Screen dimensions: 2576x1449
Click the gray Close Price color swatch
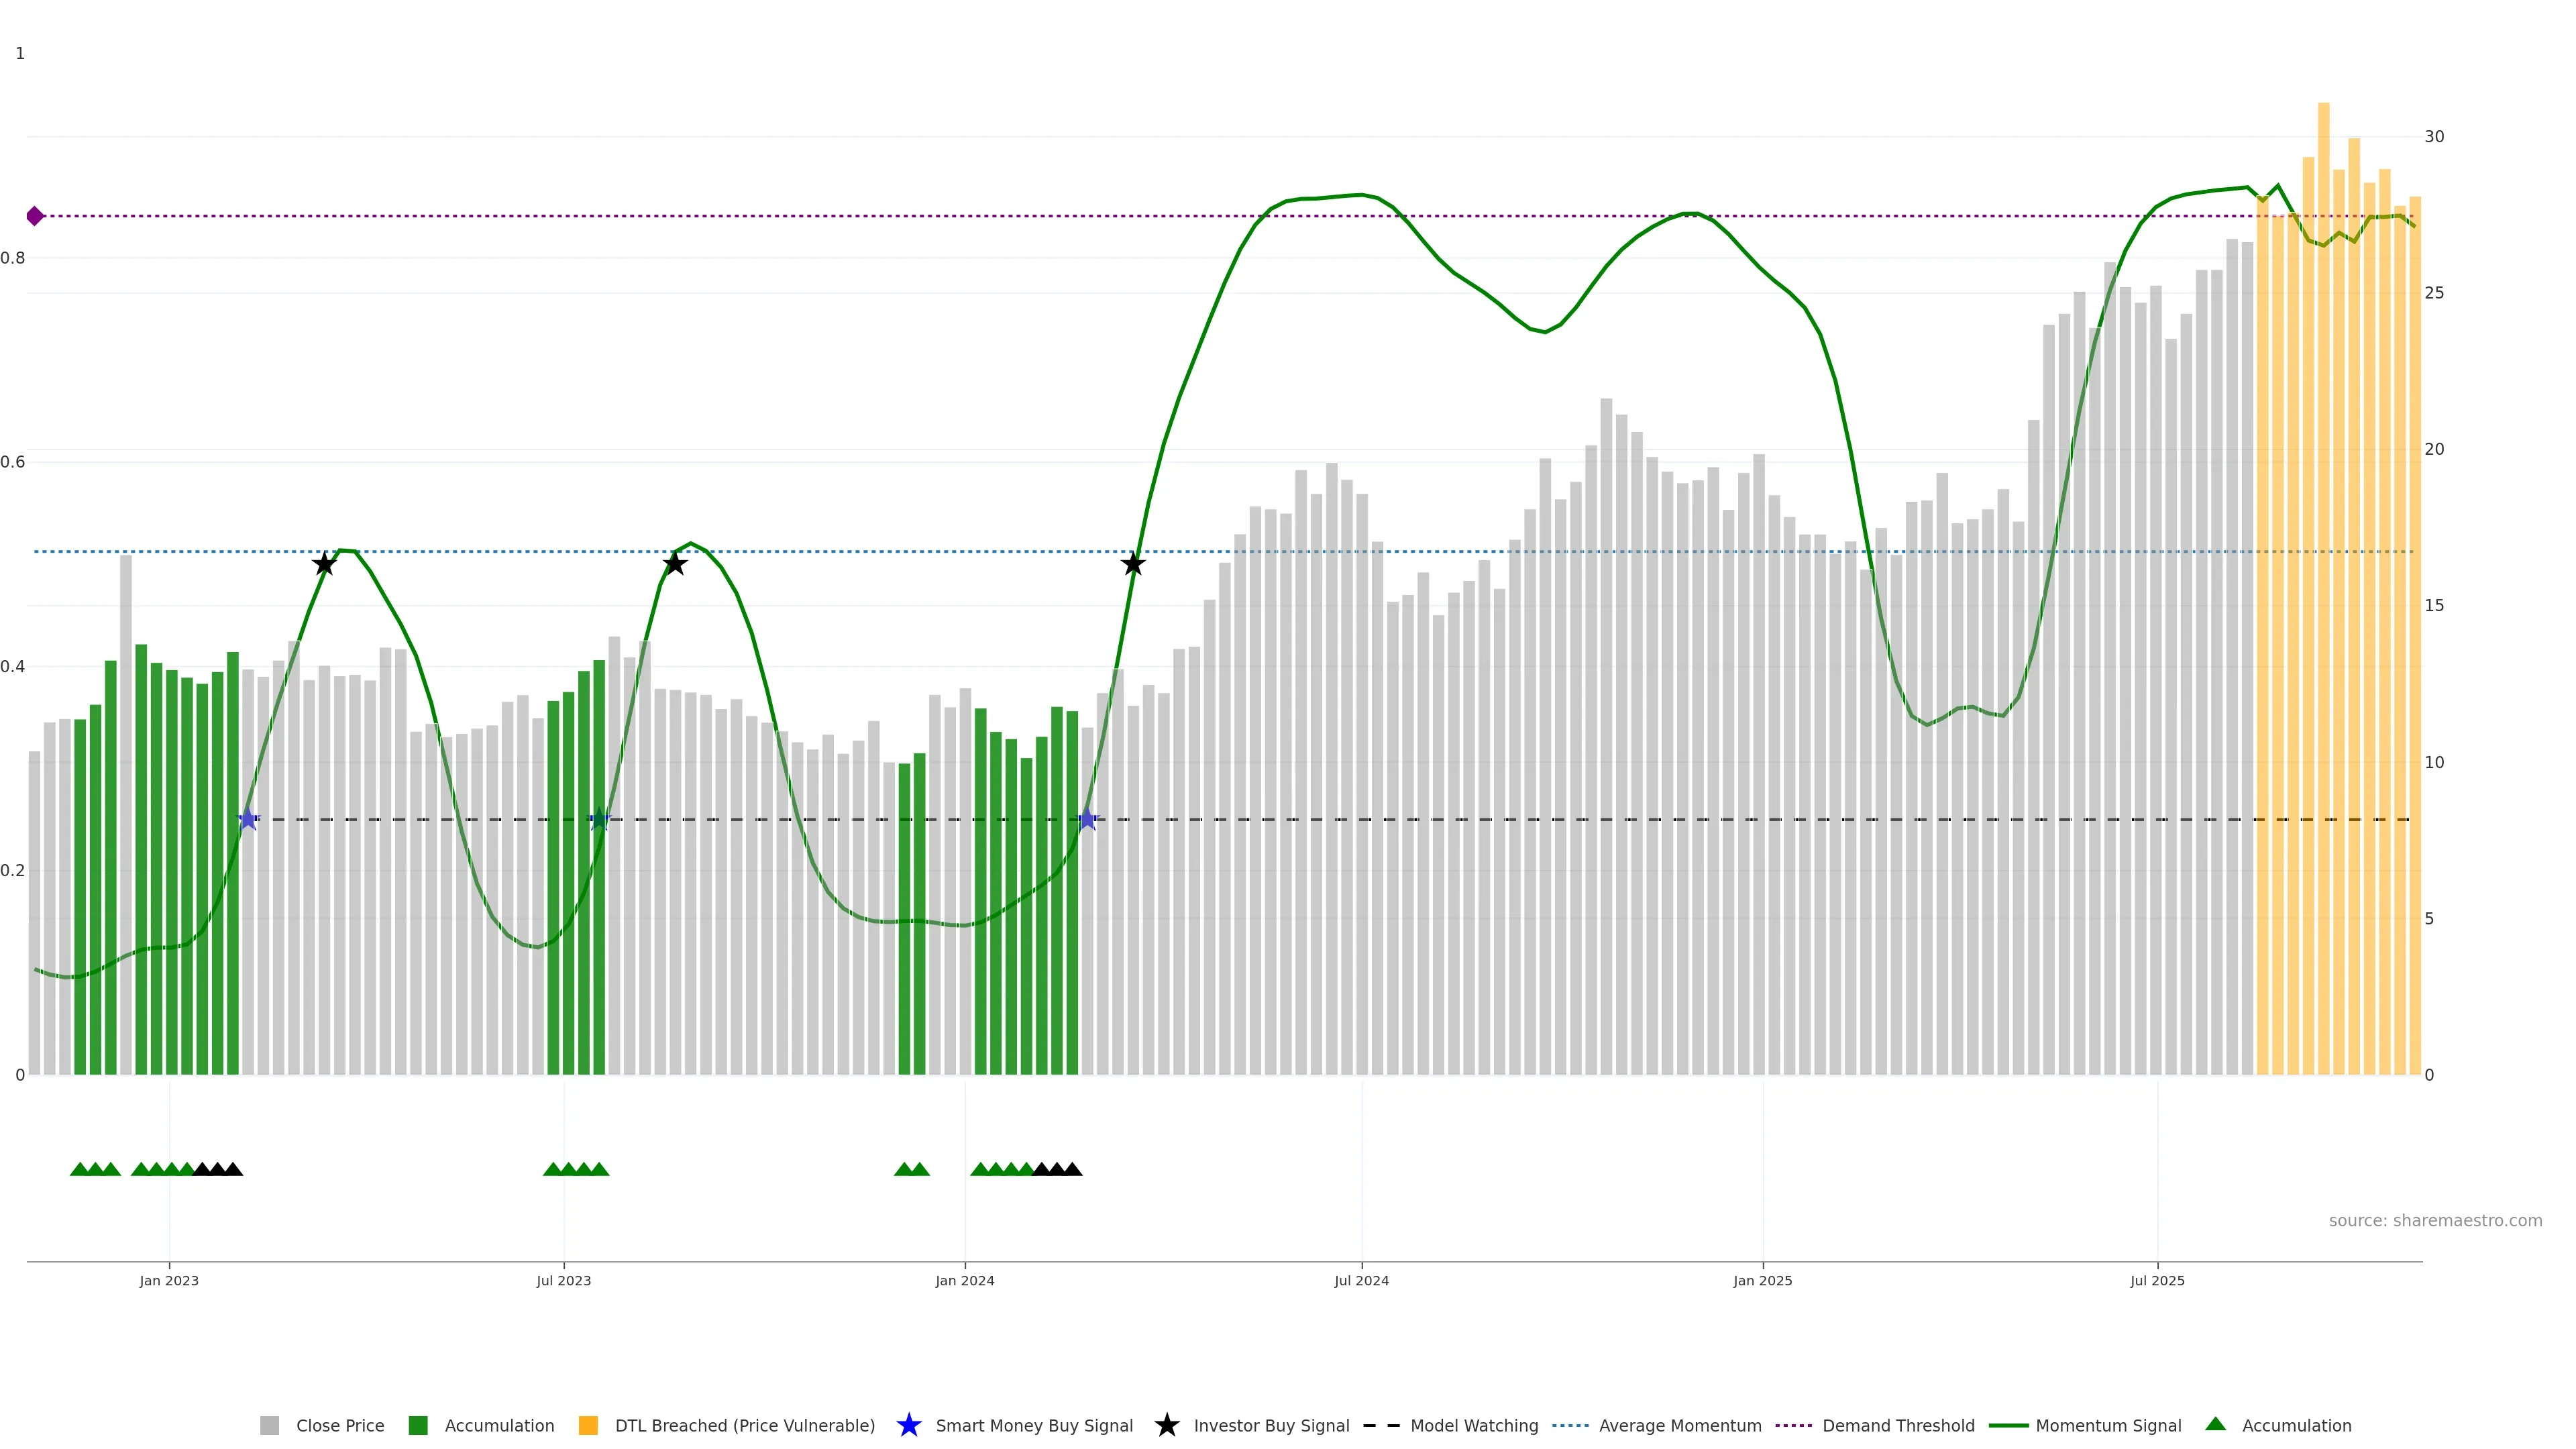pyautogui.click(x=270, y=1425)
